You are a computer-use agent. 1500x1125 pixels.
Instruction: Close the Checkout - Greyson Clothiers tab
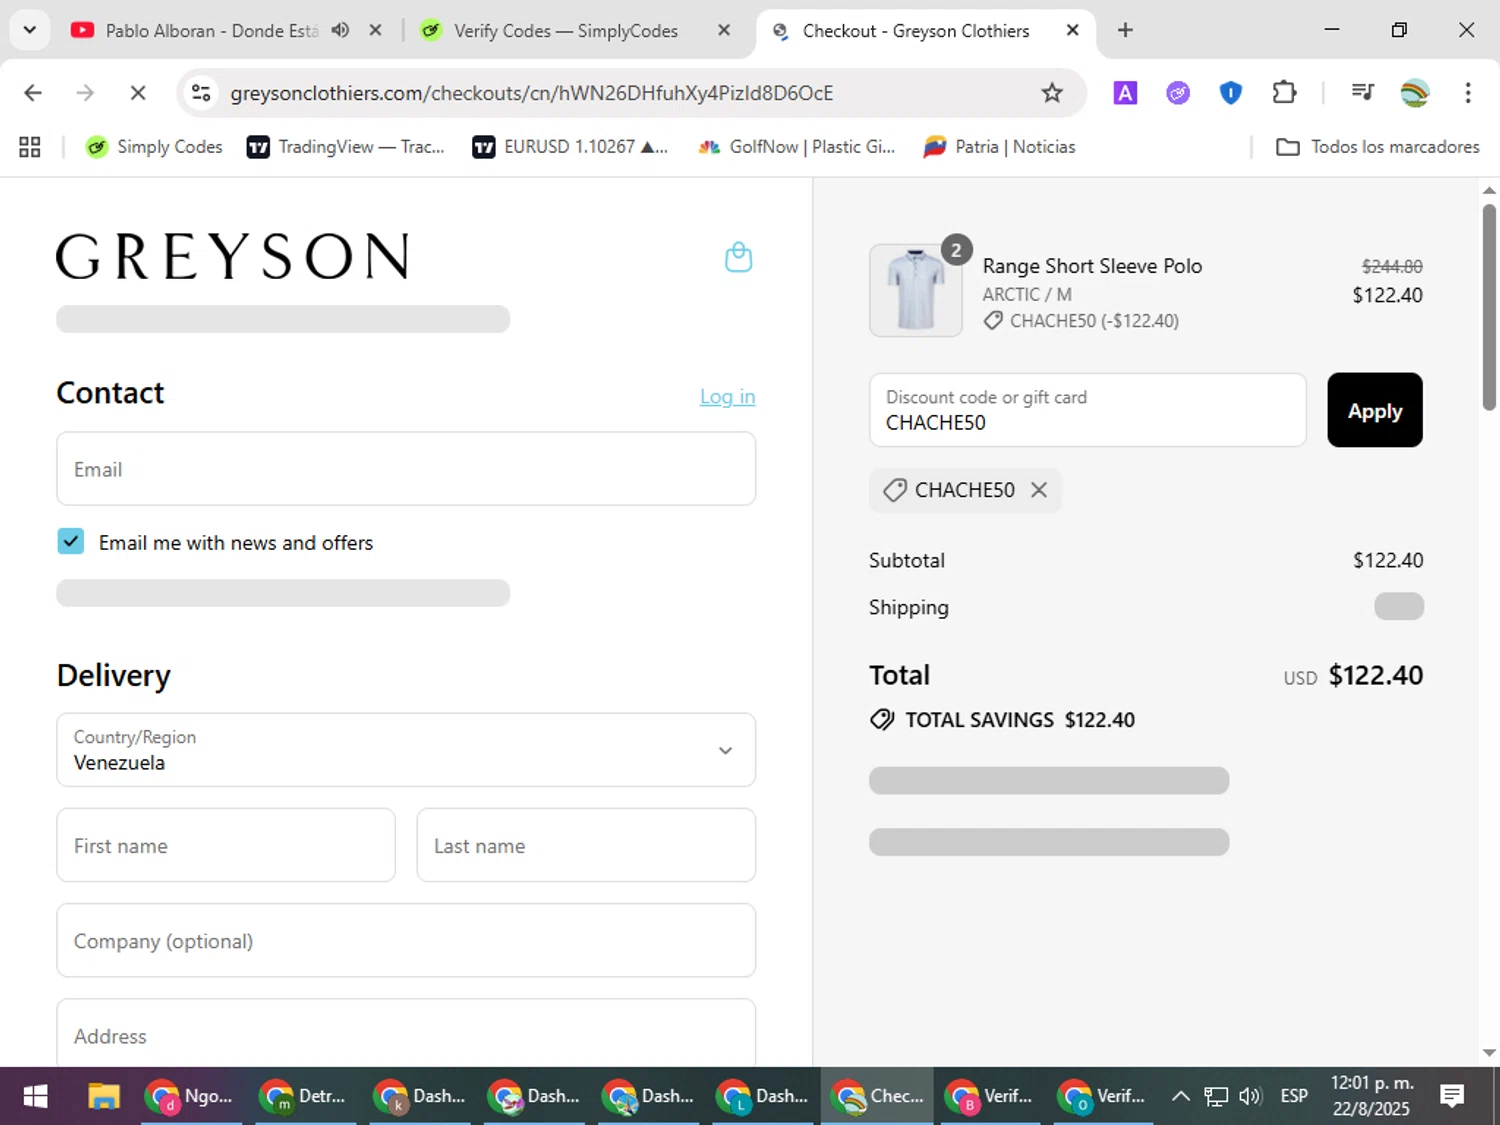coord(1072,30)
